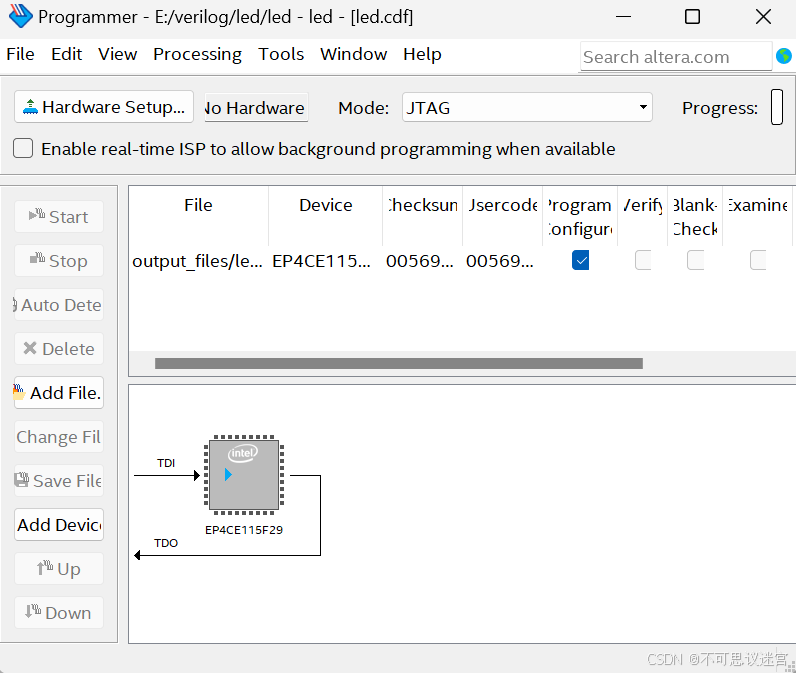Image resolution: width=796 pixels, height=673 pixels.
Task: Enable Verify checkbox for EP4CE115
Action: tap(643, 260)
